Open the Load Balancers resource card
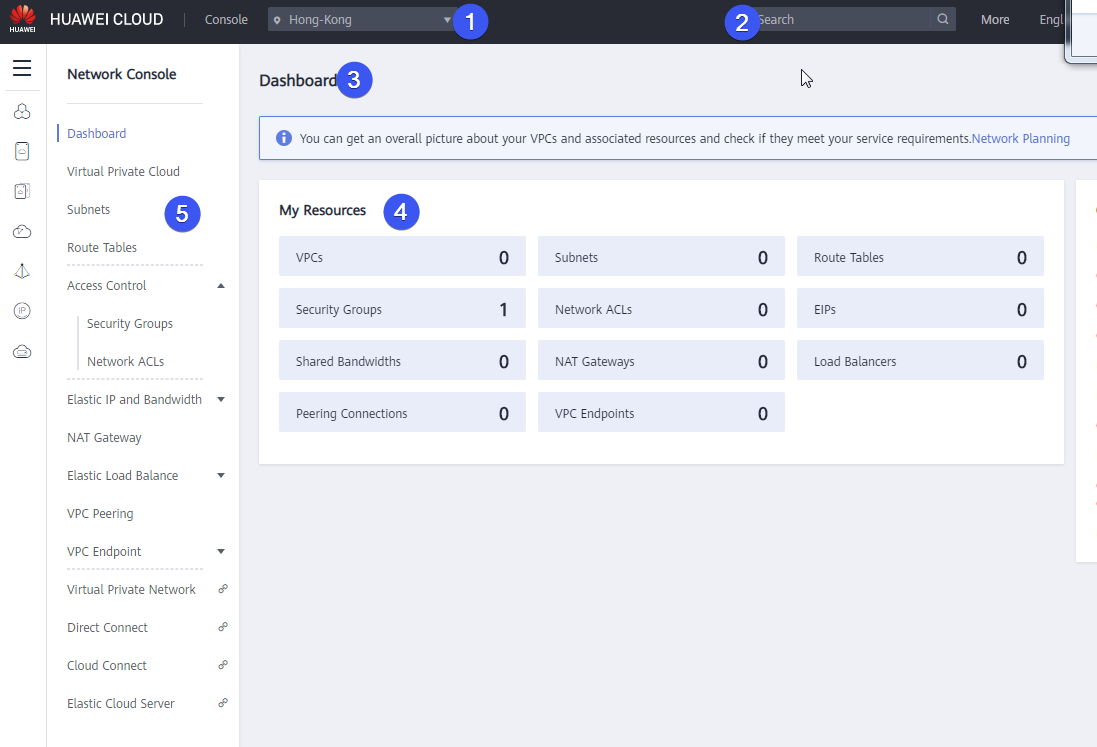Screen dimensions: 1097x747 [x=920, y=360]
